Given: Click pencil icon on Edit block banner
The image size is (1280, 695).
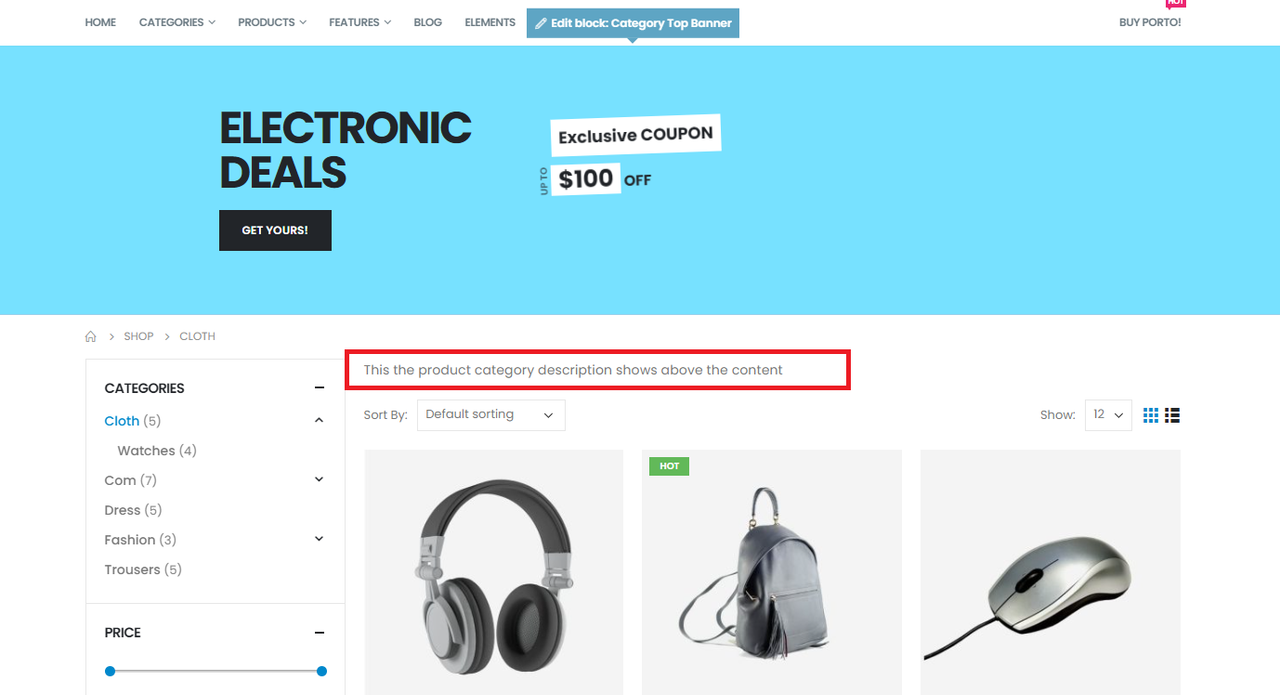Looking at the screenshot, I should [x=541, y=23].
